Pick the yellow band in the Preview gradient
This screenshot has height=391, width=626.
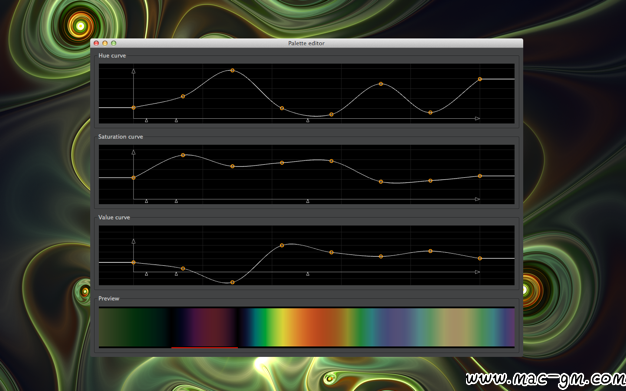(x=281, y=327)
